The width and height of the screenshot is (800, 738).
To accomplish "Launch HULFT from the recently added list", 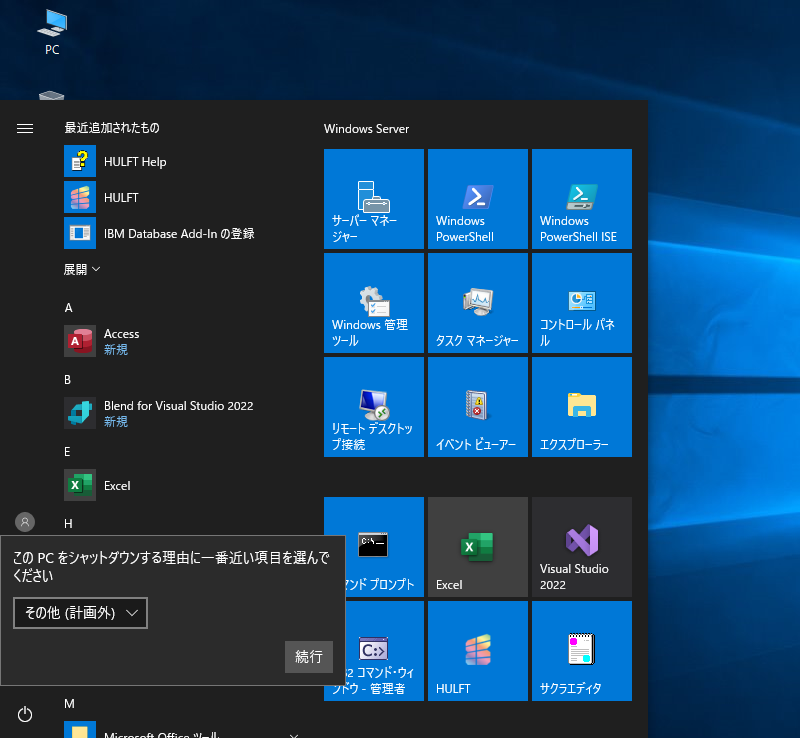I will point(184,197).
